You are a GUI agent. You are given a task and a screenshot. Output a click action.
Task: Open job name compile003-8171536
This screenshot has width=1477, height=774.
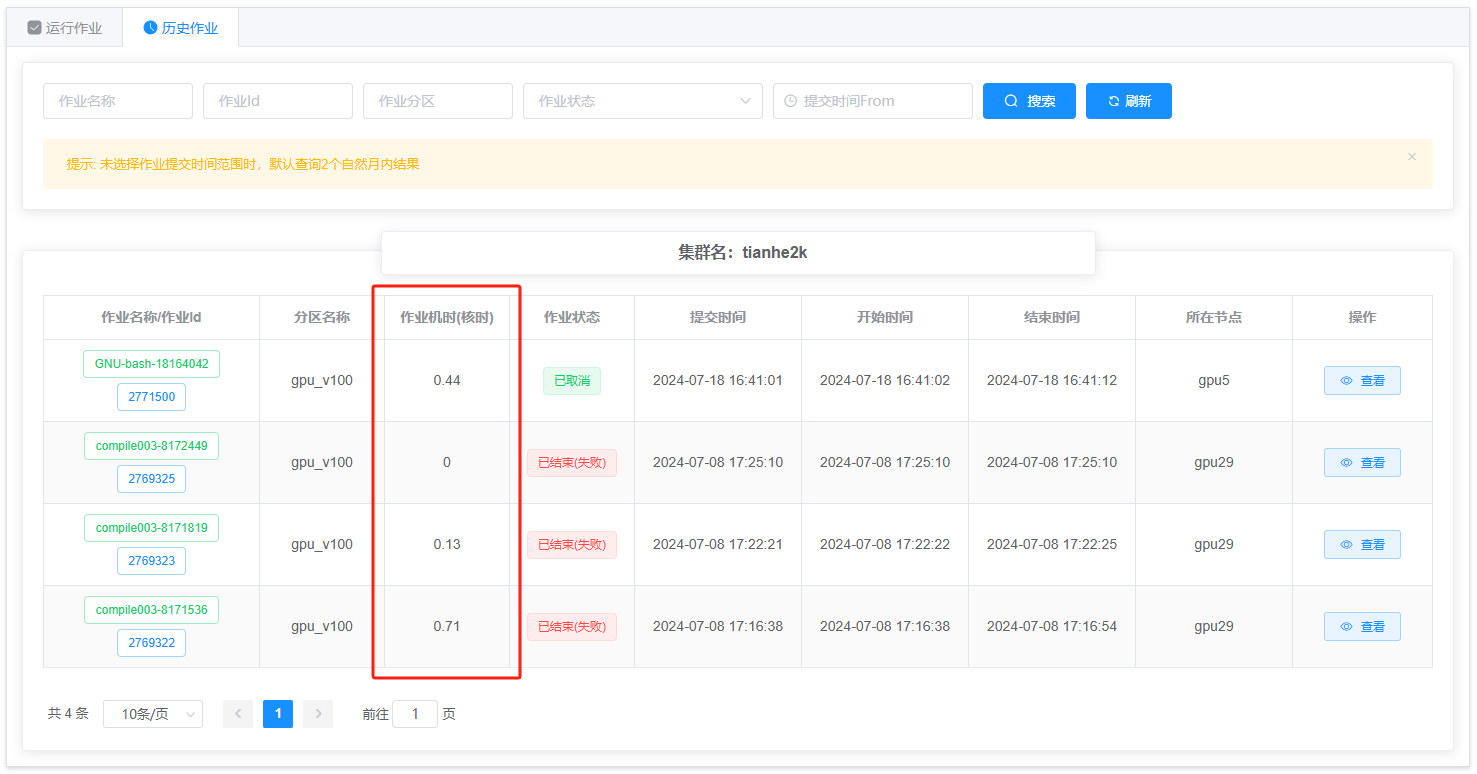pyautogui.click(x=151, y=610)
